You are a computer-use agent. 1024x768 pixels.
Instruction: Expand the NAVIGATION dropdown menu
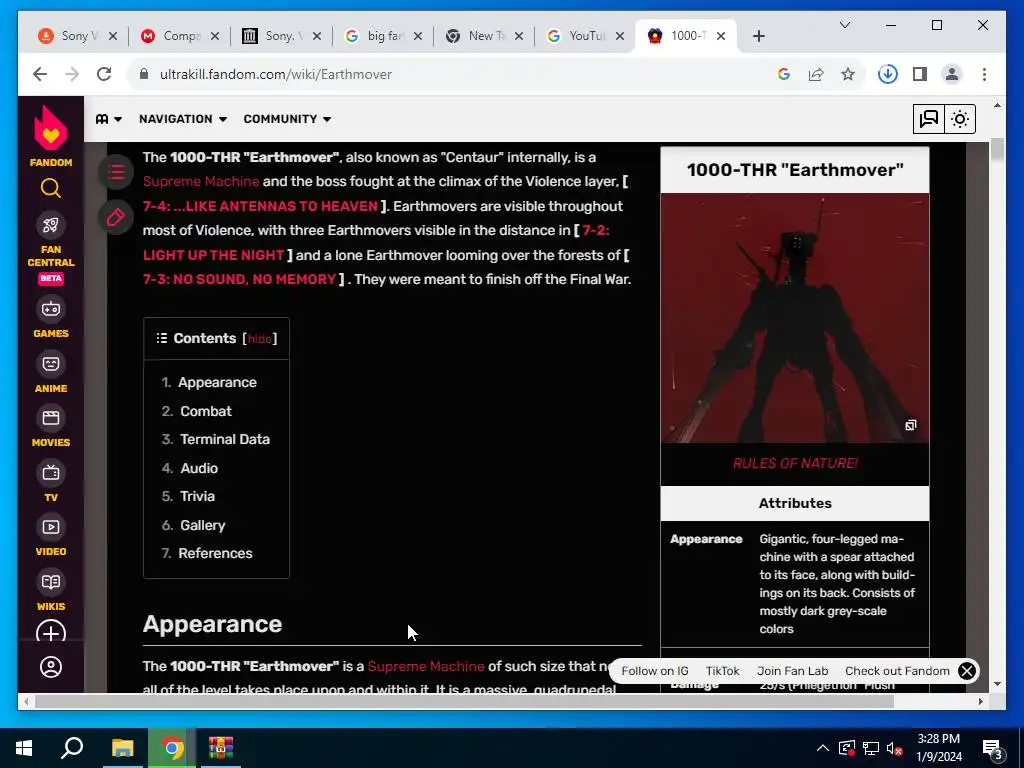pos(183,119)
